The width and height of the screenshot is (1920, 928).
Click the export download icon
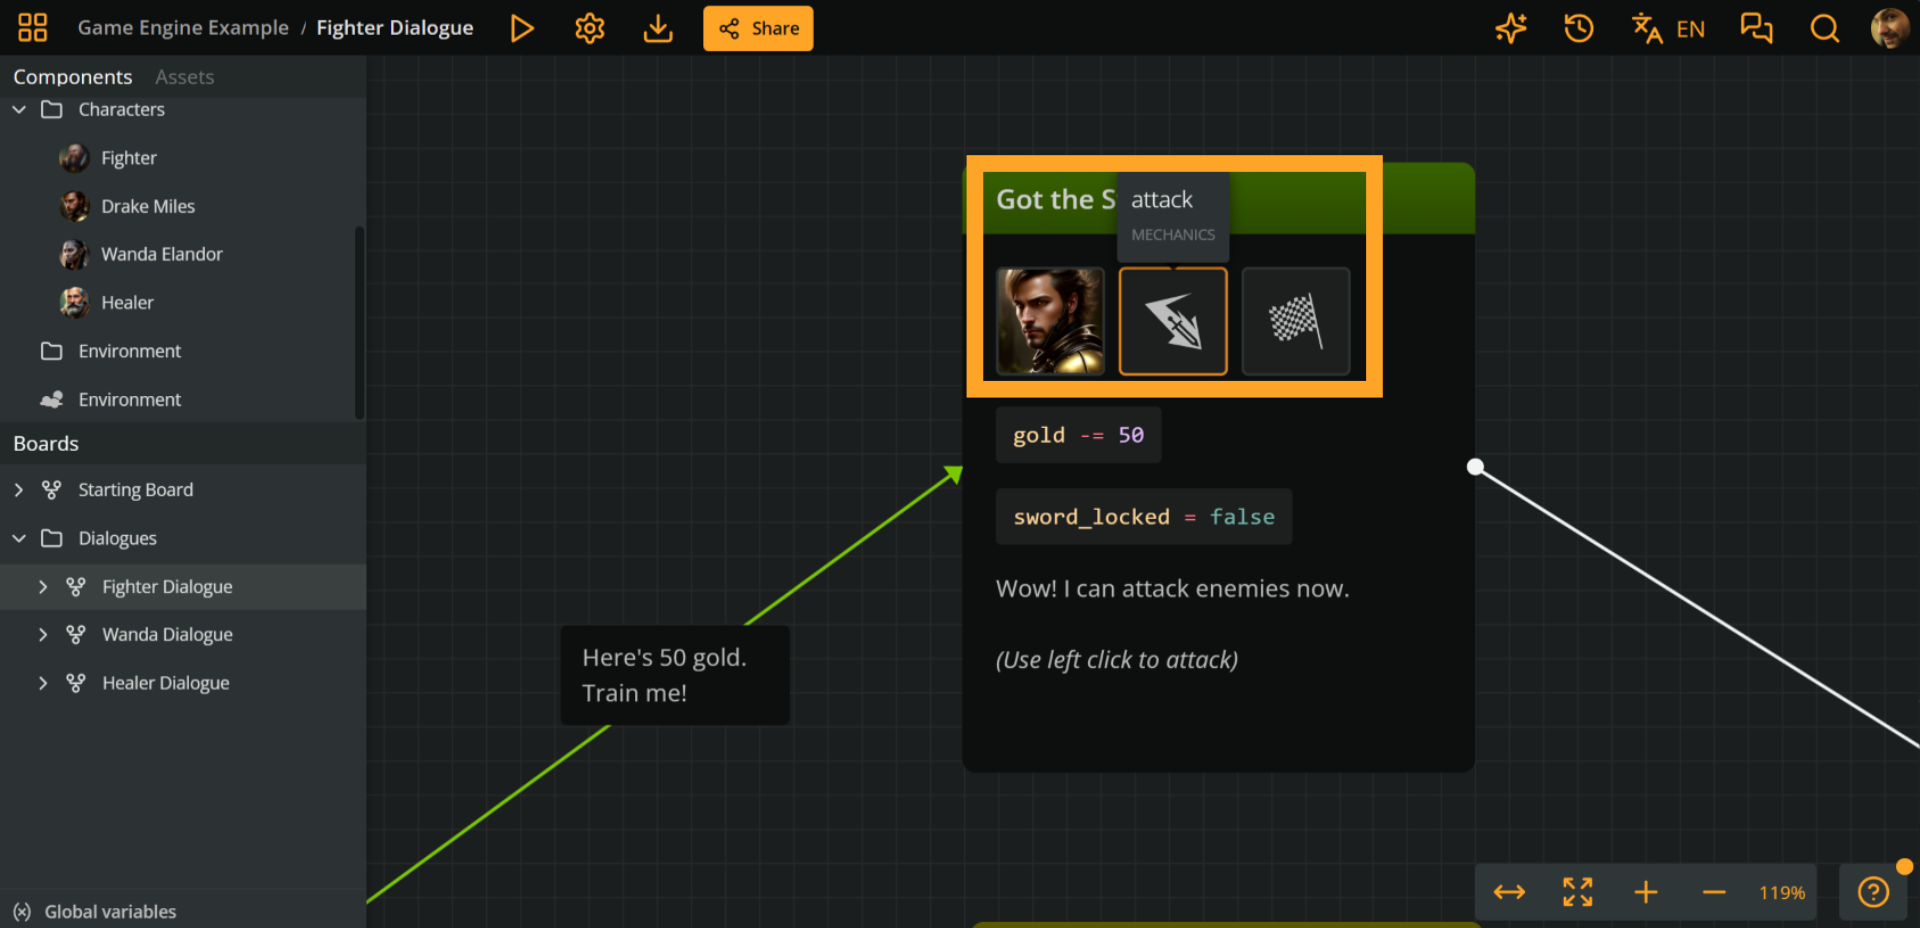point(658,28)
